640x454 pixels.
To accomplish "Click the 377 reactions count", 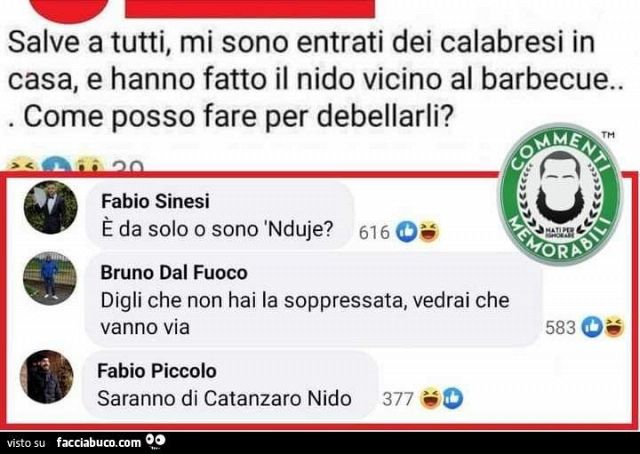I will 398,399.
